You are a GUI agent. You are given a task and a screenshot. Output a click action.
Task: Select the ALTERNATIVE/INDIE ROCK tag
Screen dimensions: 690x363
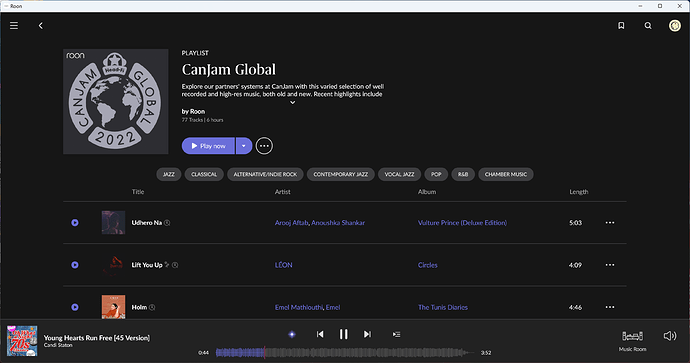(x=265, y=174)
